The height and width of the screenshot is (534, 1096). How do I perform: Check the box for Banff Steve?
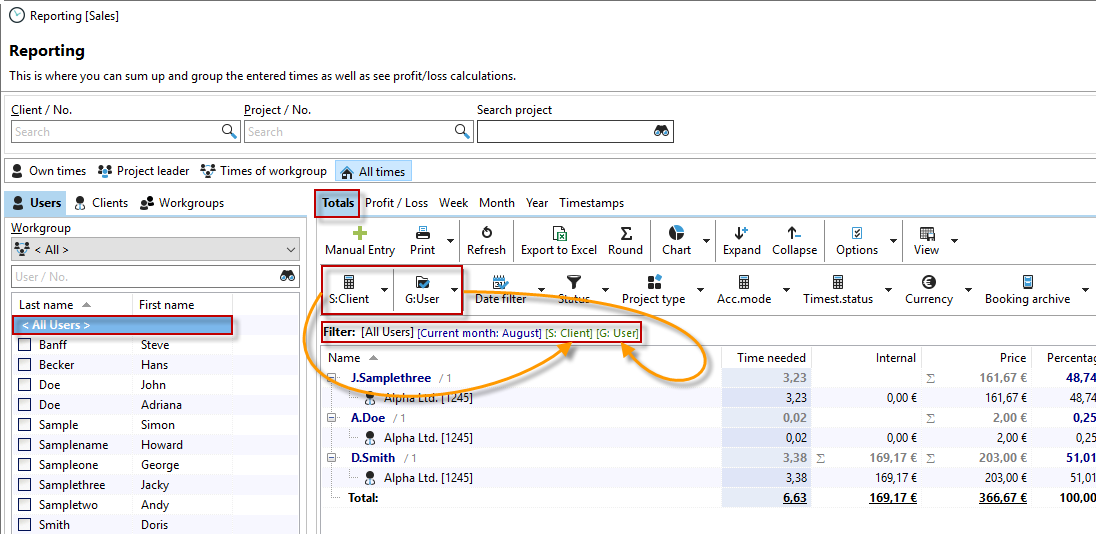[25, 345]
